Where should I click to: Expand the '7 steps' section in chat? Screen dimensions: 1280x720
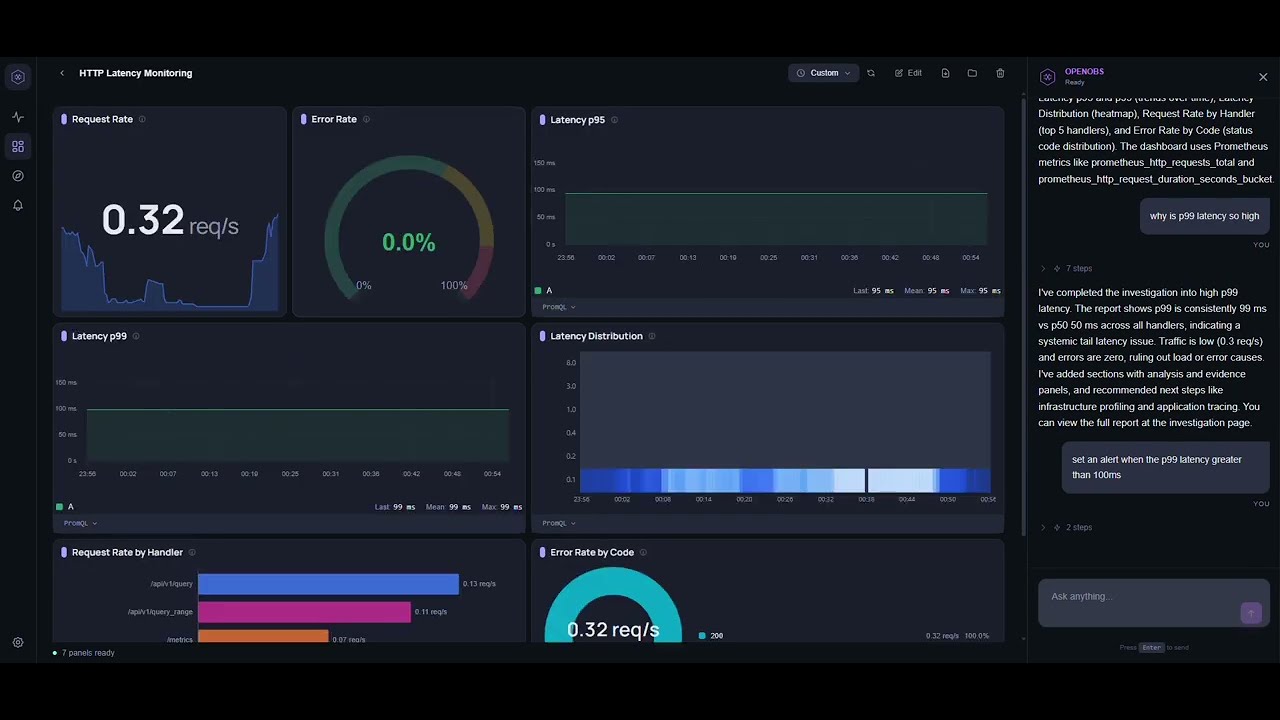[1066, 269]
